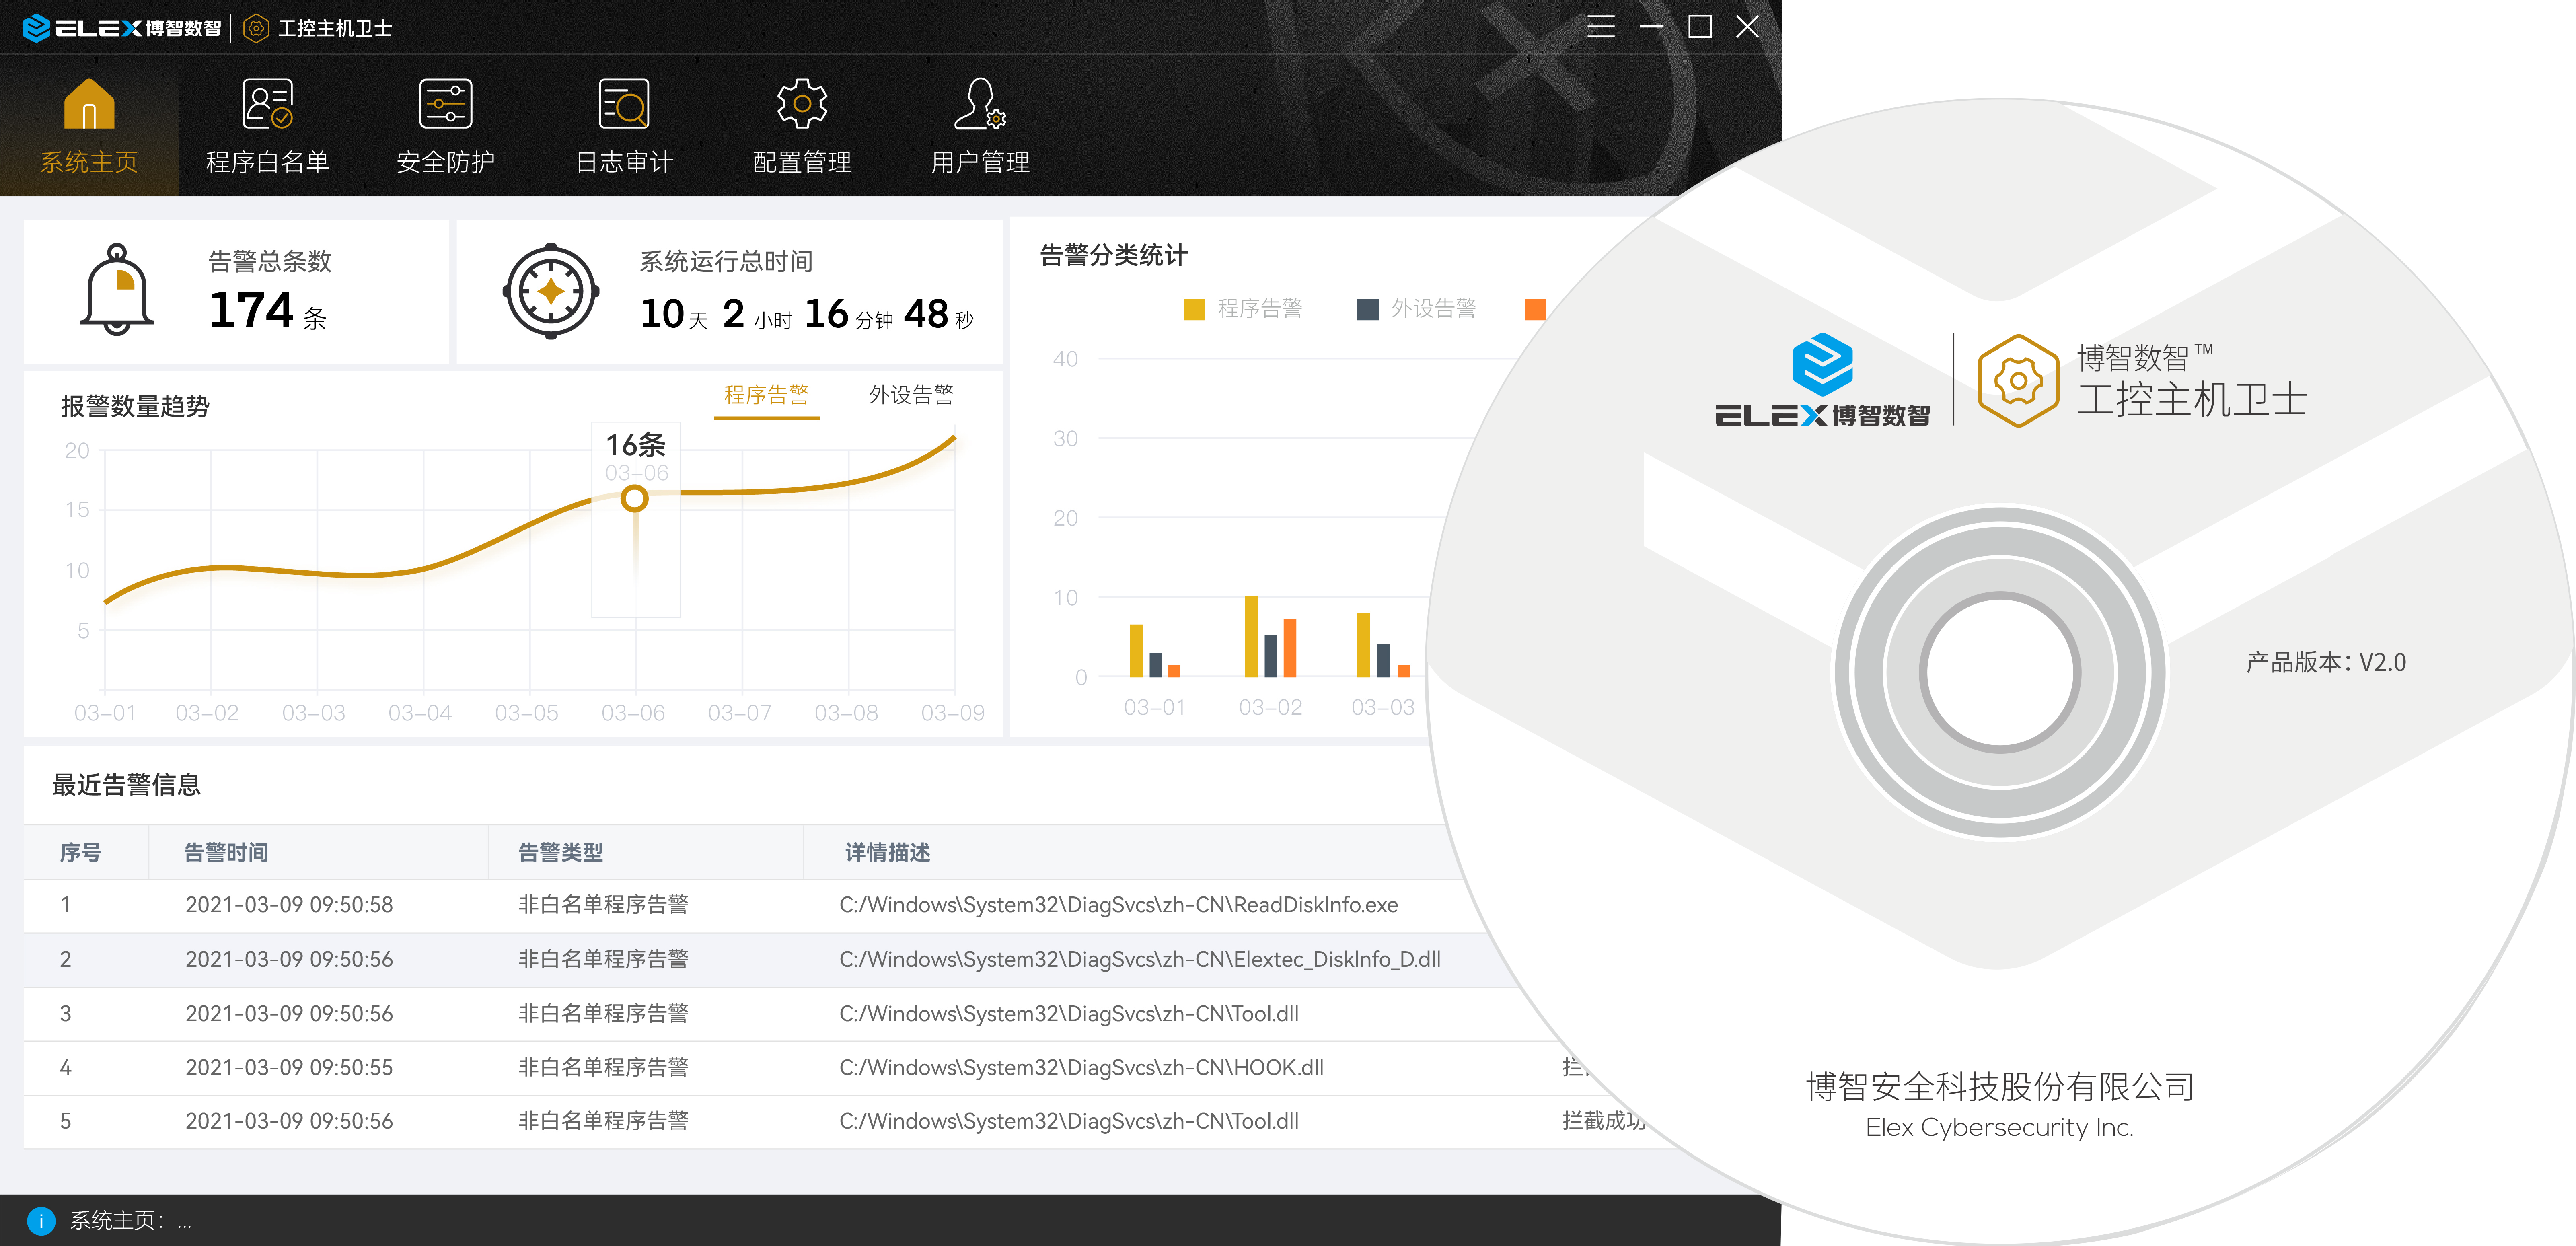Click the 03-06 data point marker

click(x=634, y=498)
